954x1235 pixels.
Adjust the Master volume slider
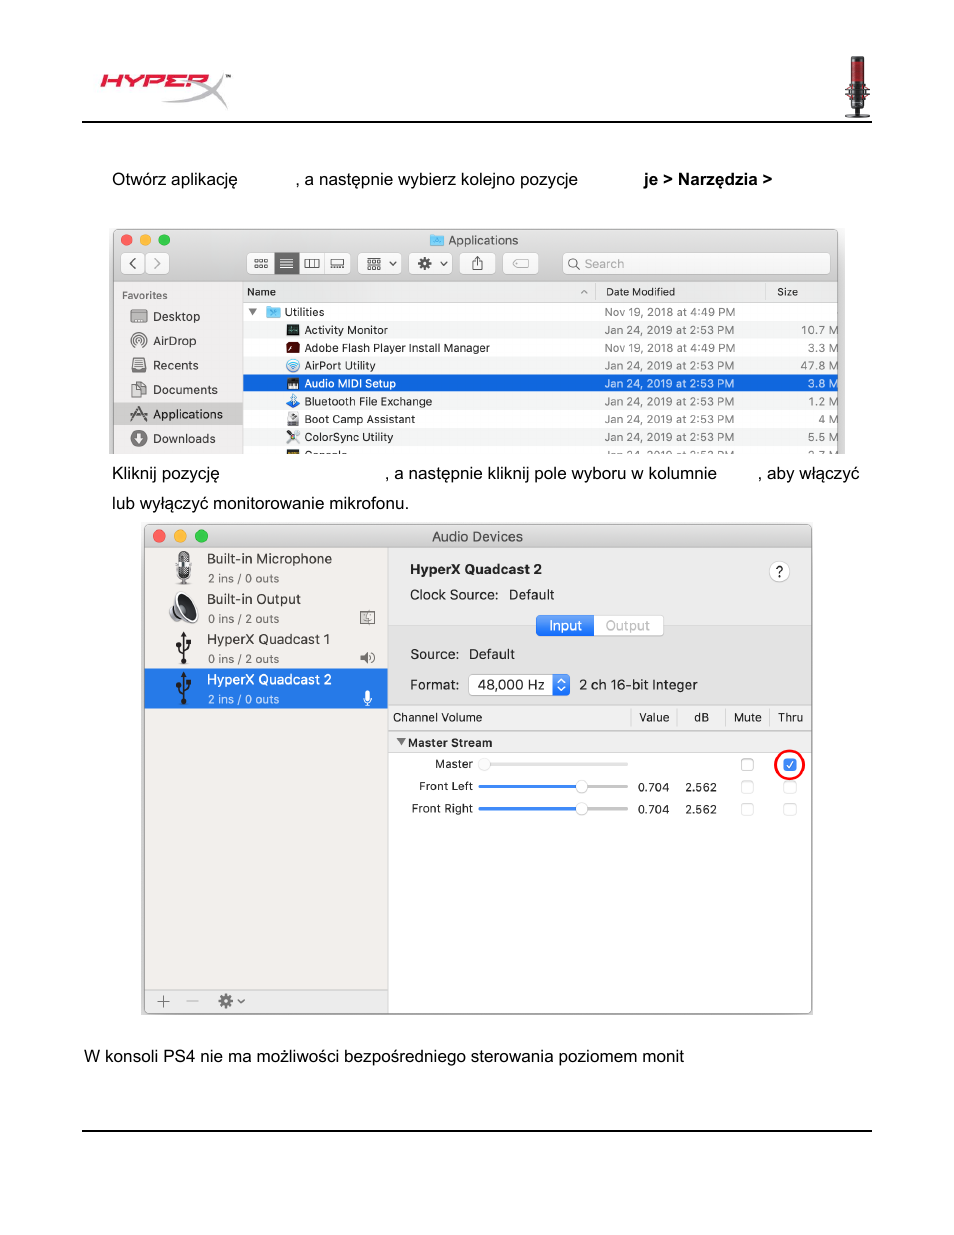[553, 764]
